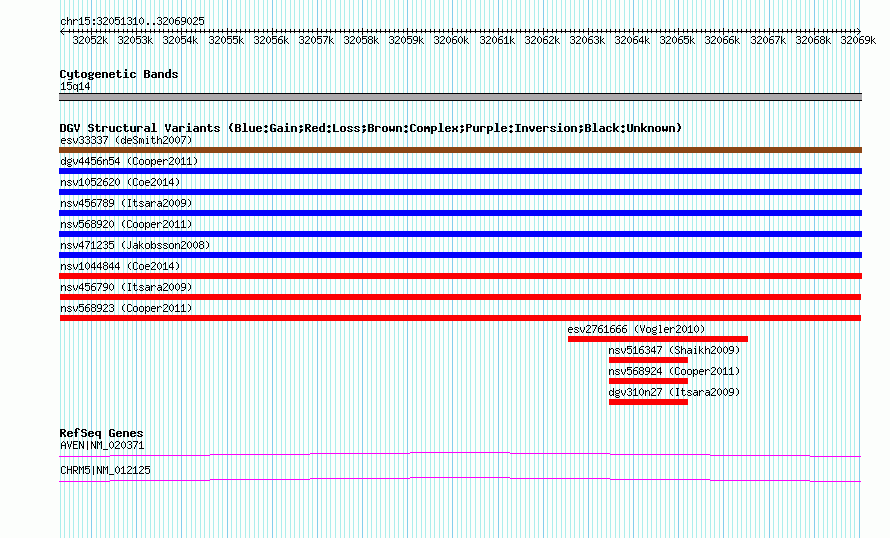Click the red bar under nsv568923
Screen dimensions: 890x538
(x=460, y=318)
